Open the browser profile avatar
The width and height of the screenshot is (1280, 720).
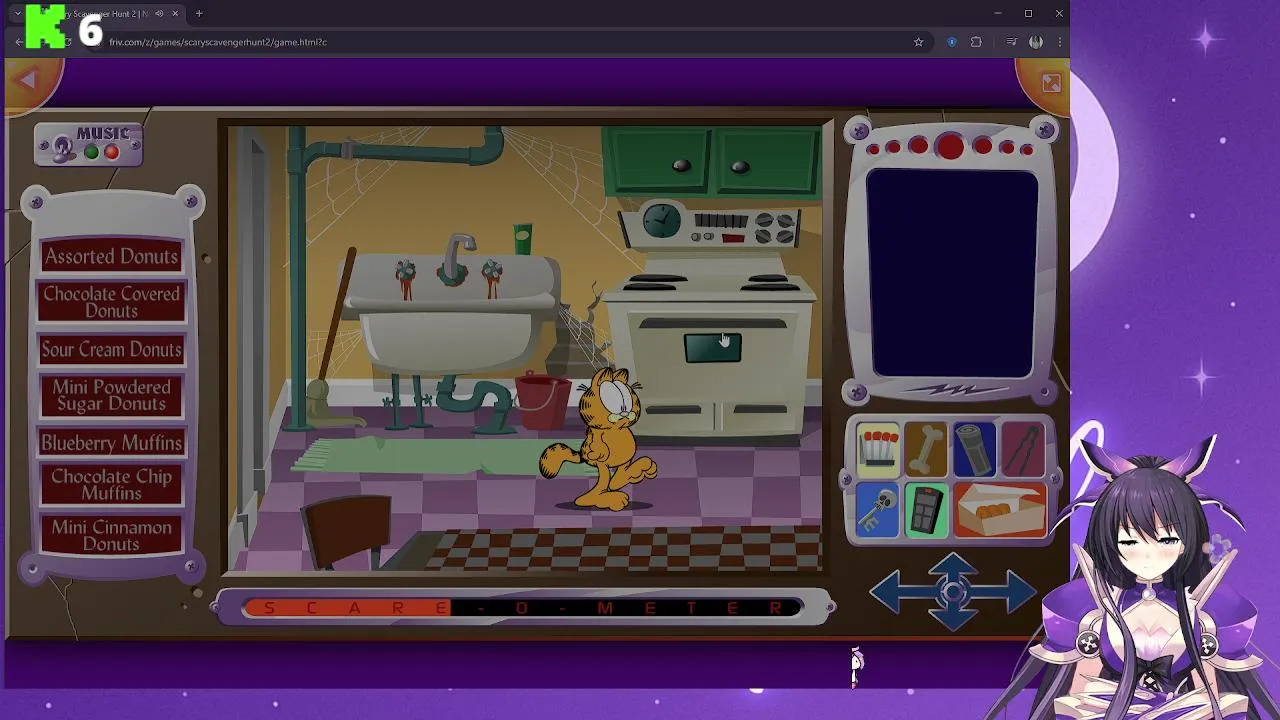[1036, 42]
